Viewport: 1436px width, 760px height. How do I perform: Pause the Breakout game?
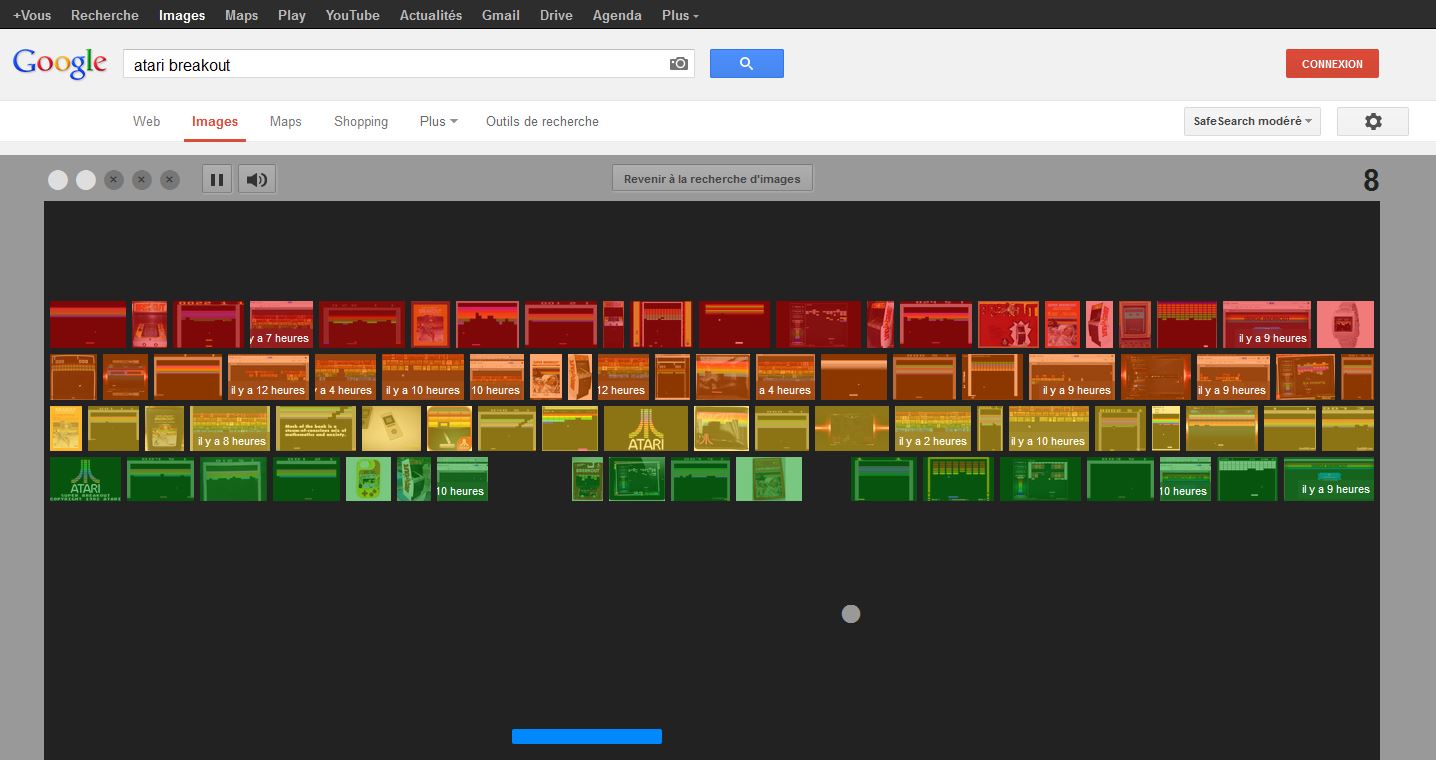(x=217, y=180)
